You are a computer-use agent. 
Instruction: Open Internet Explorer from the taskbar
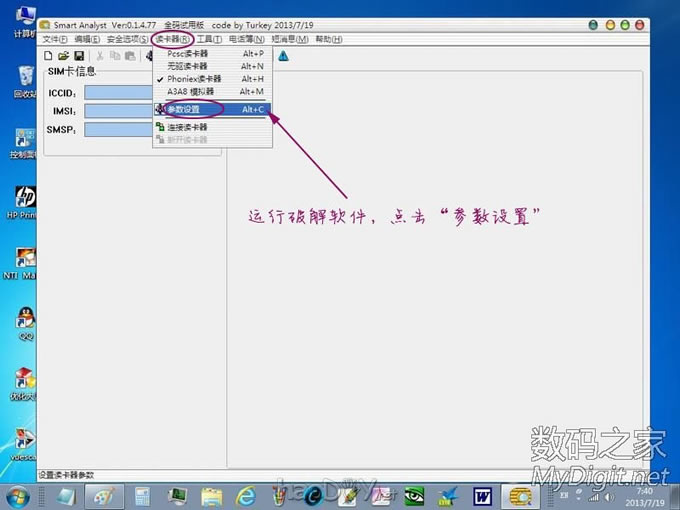coord(246,495)
